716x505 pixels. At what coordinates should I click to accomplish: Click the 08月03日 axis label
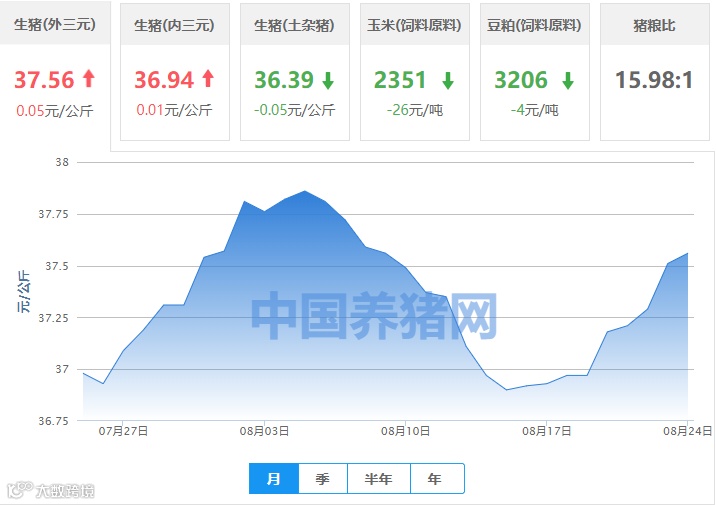pyautogui.click(x=264, y=431)
